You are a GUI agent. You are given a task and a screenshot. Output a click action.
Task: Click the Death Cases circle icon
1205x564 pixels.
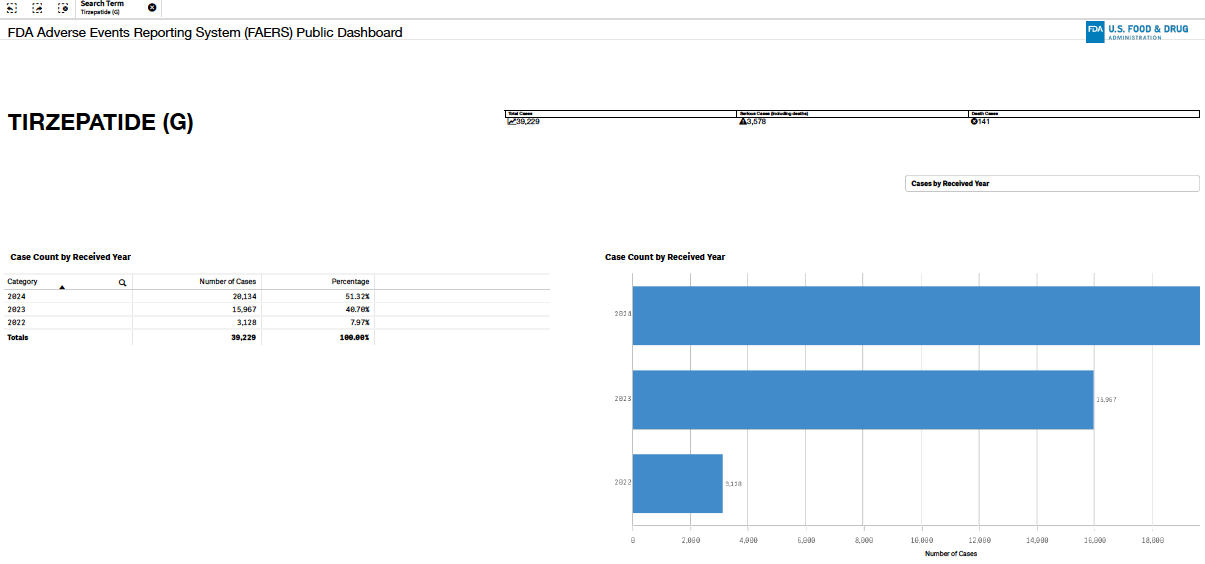pyautogui.click(x=974, y=121)
